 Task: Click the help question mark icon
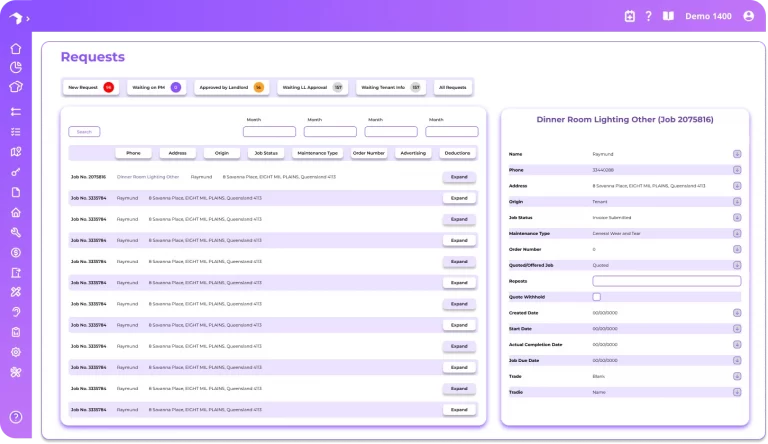(x=648, y=16)
